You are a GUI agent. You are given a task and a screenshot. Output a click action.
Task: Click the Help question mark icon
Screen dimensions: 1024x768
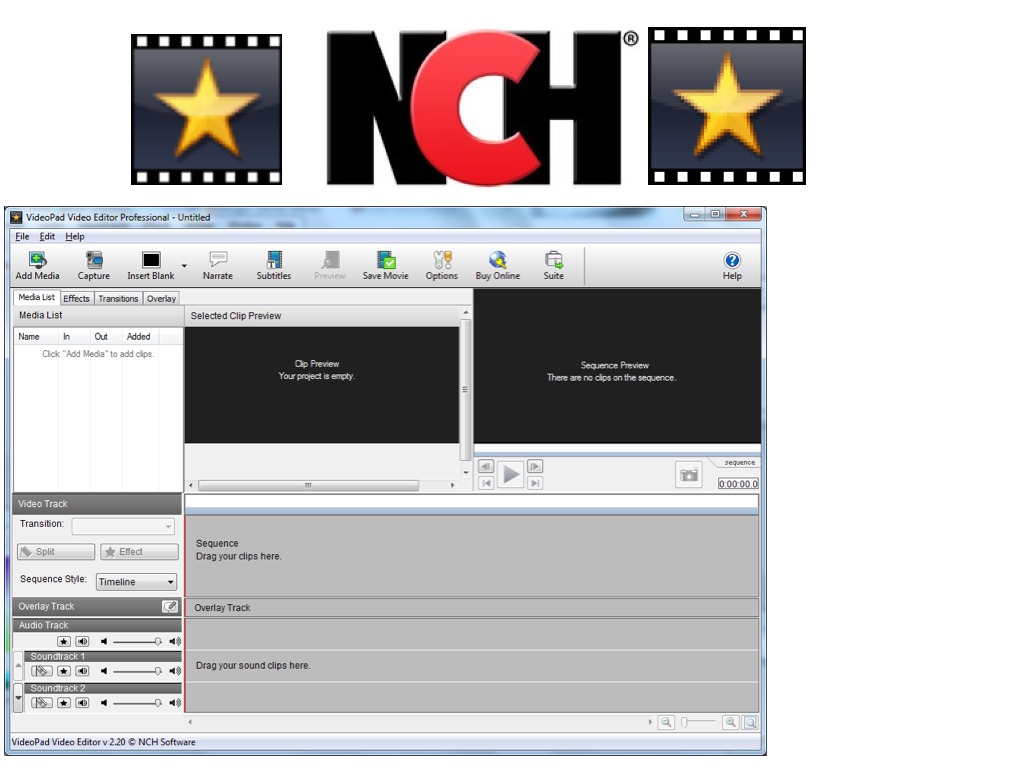click(732, 261)
